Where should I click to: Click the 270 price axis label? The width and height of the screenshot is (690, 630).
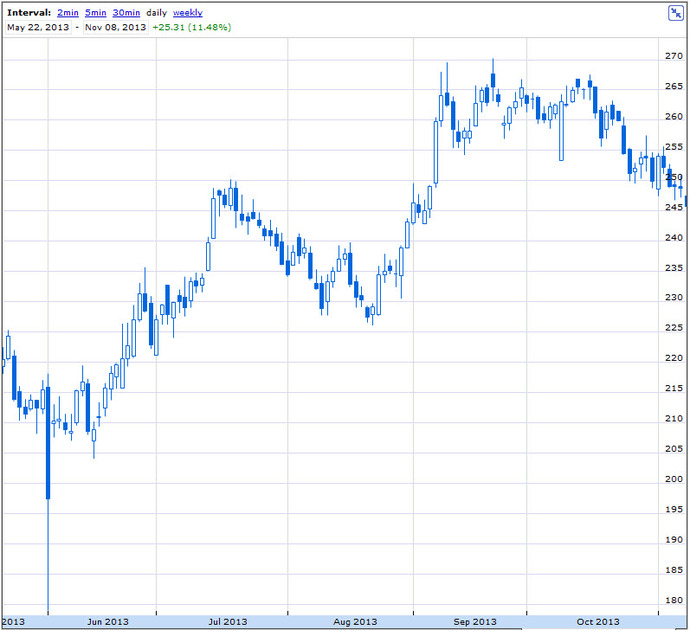tap(674, 56)
